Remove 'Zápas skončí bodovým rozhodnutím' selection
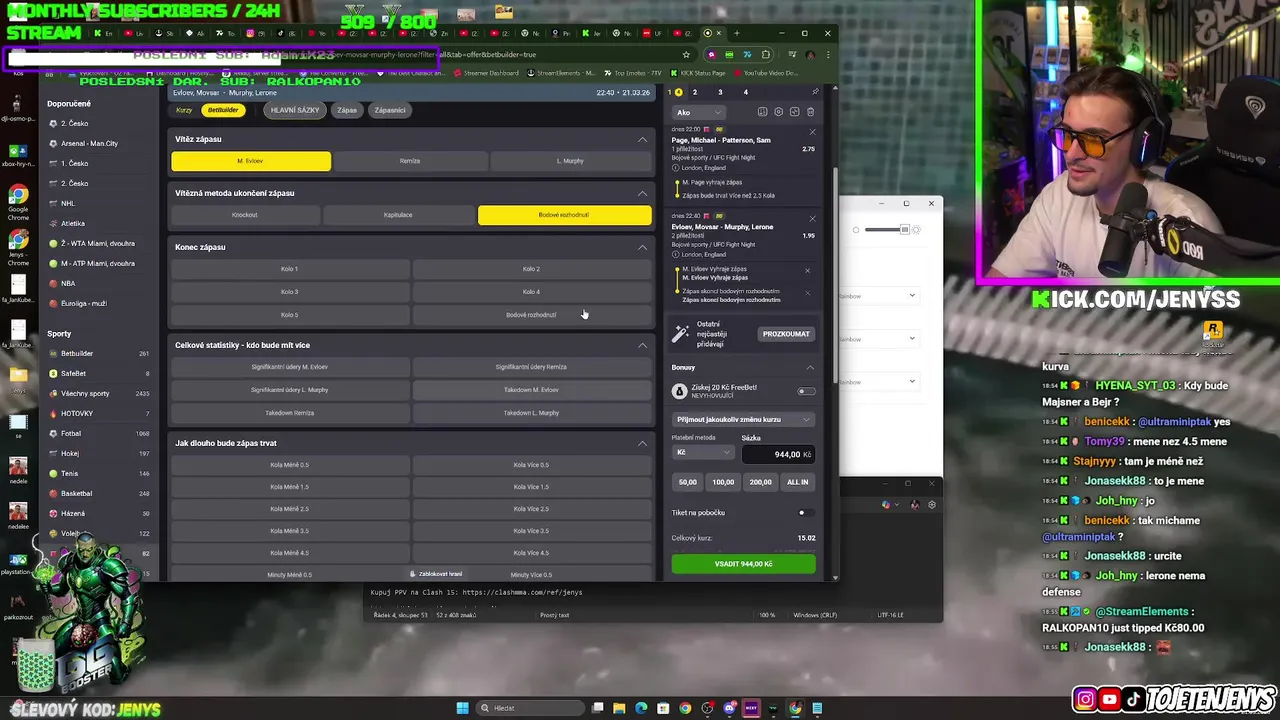The image size is (1280, 720). [x=808, y=292]
